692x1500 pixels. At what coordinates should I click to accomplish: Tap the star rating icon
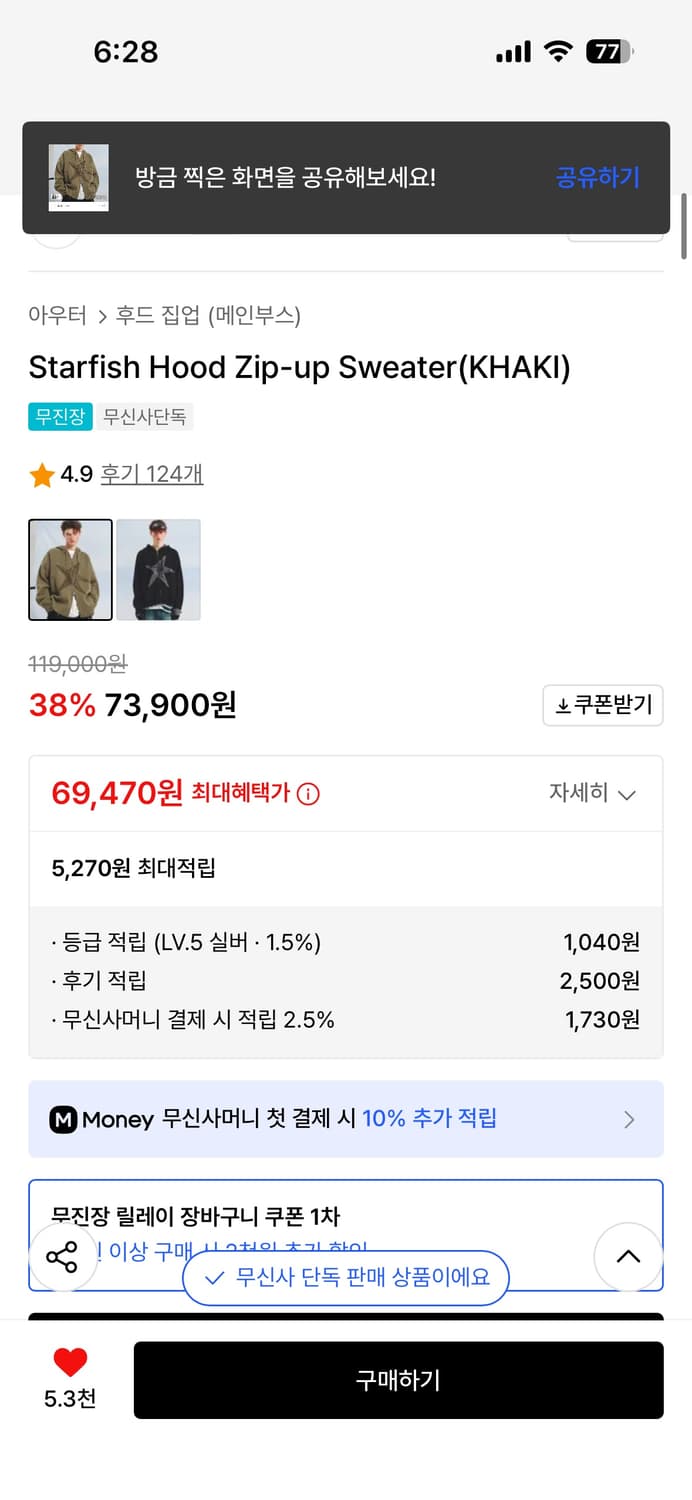pos(40,474)
